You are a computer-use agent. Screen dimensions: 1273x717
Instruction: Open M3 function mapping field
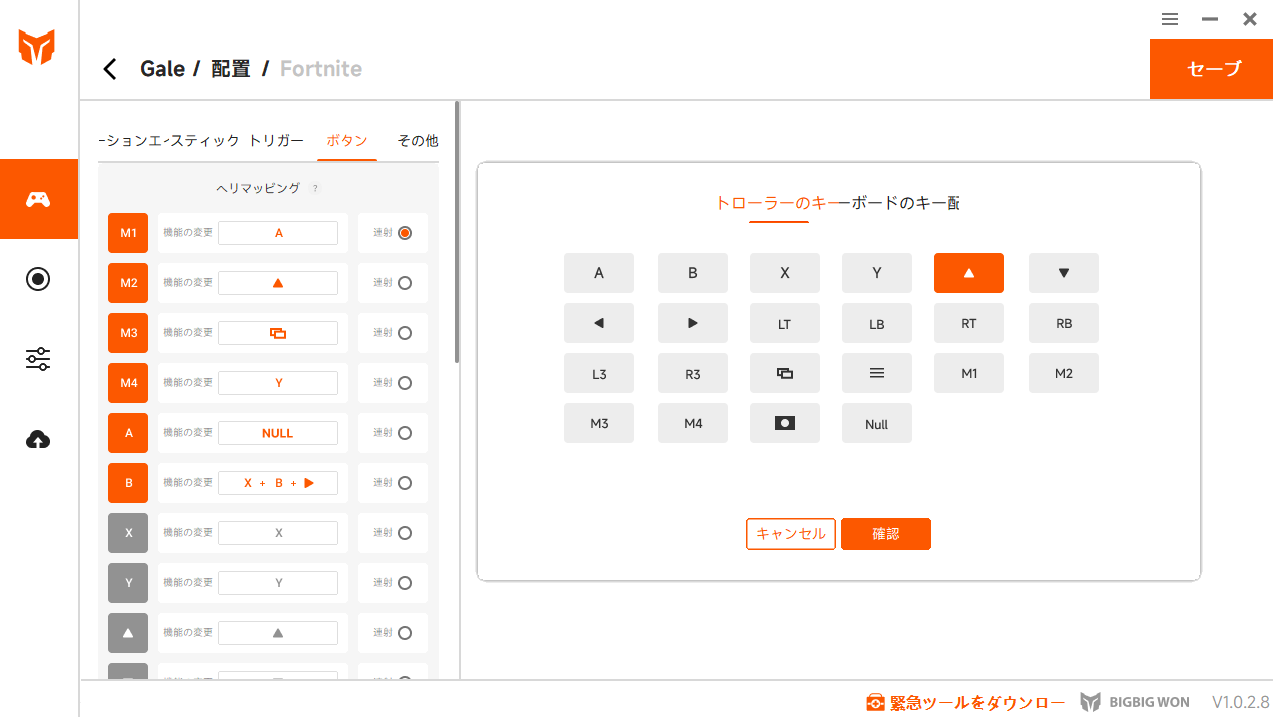(278, 333)
